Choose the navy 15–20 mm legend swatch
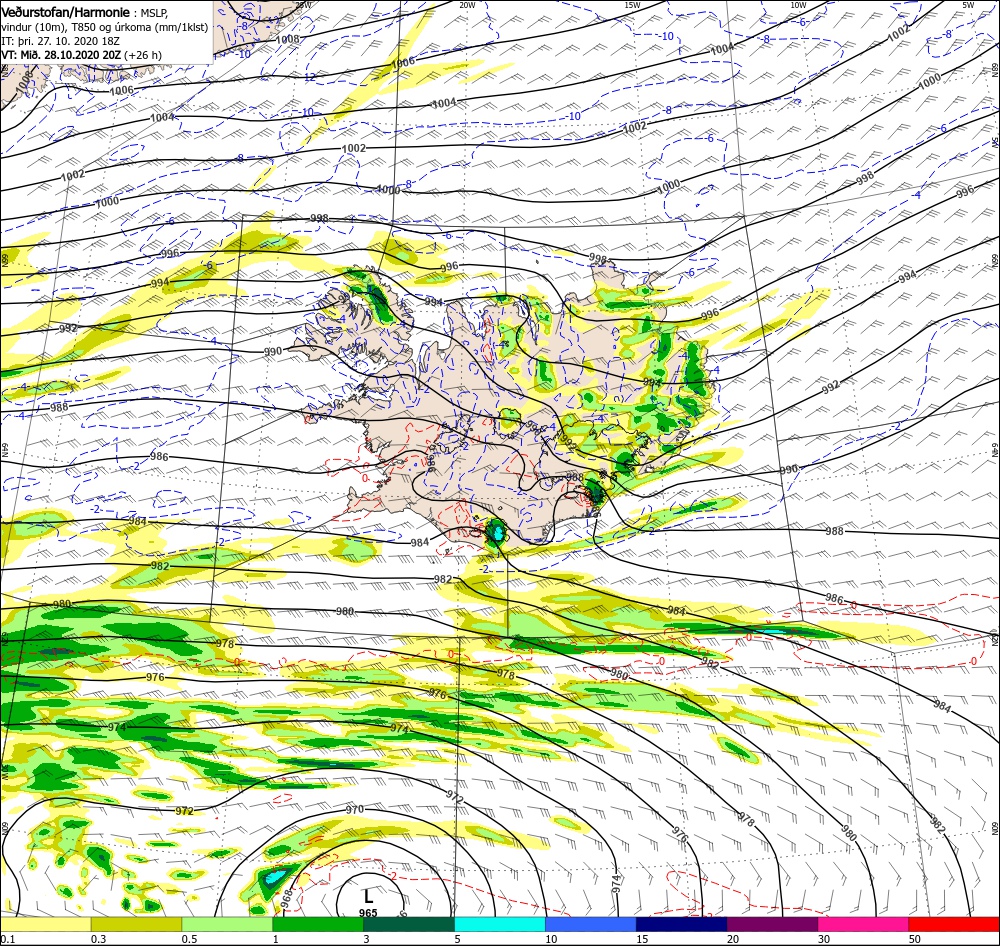 [x=682, y=924]
